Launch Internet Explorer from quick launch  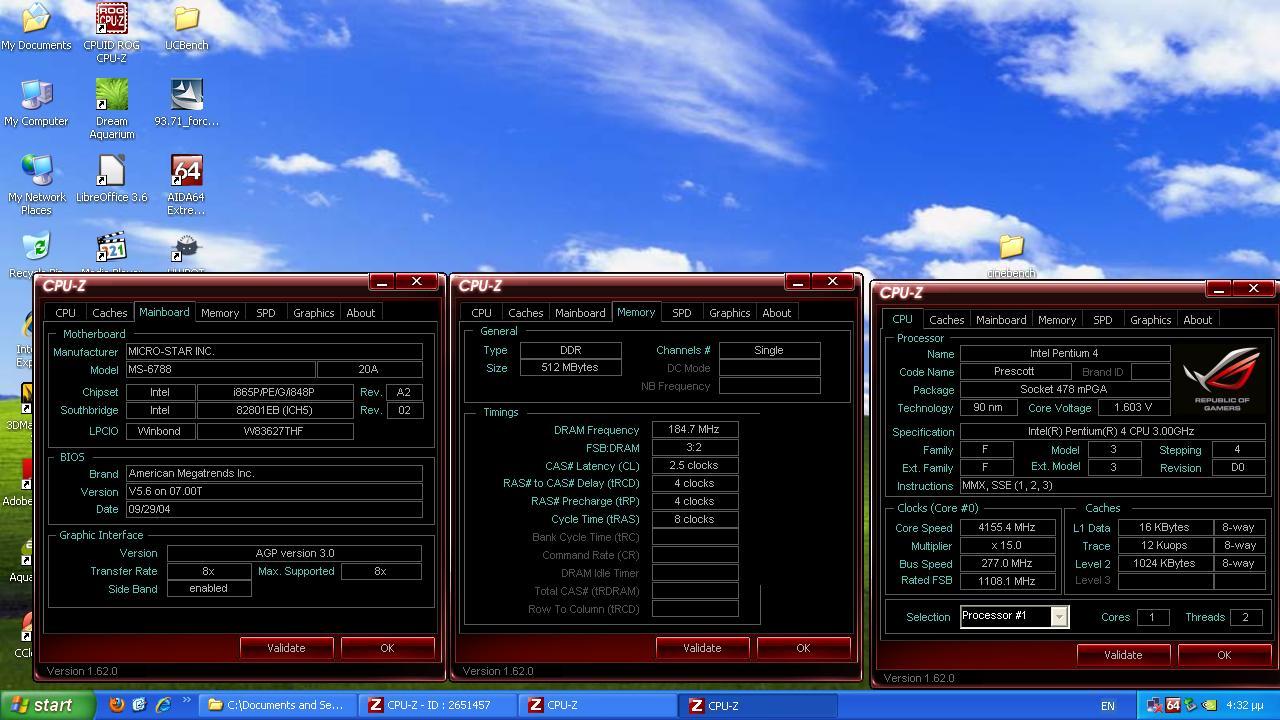click(163, 705)
